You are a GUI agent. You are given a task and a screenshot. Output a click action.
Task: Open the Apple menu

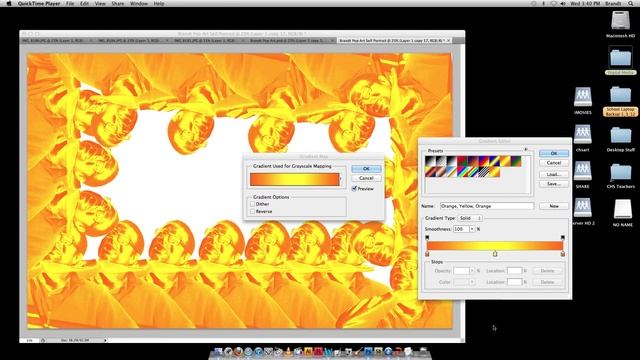click(9, 3)
